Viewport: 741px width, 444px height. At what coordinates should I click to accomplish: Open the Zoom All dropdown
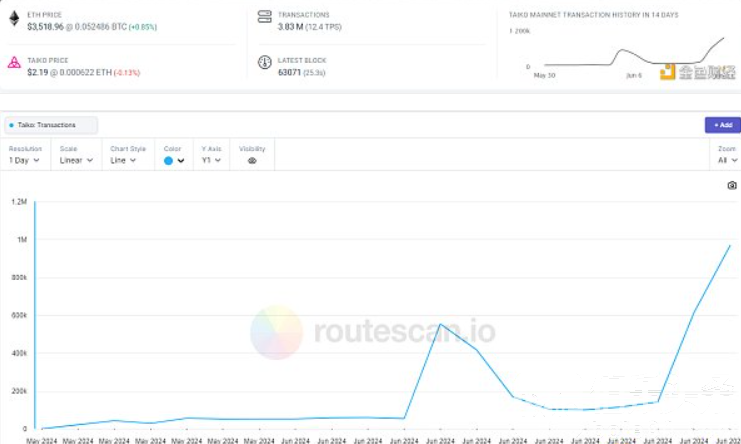coord(727,160)
